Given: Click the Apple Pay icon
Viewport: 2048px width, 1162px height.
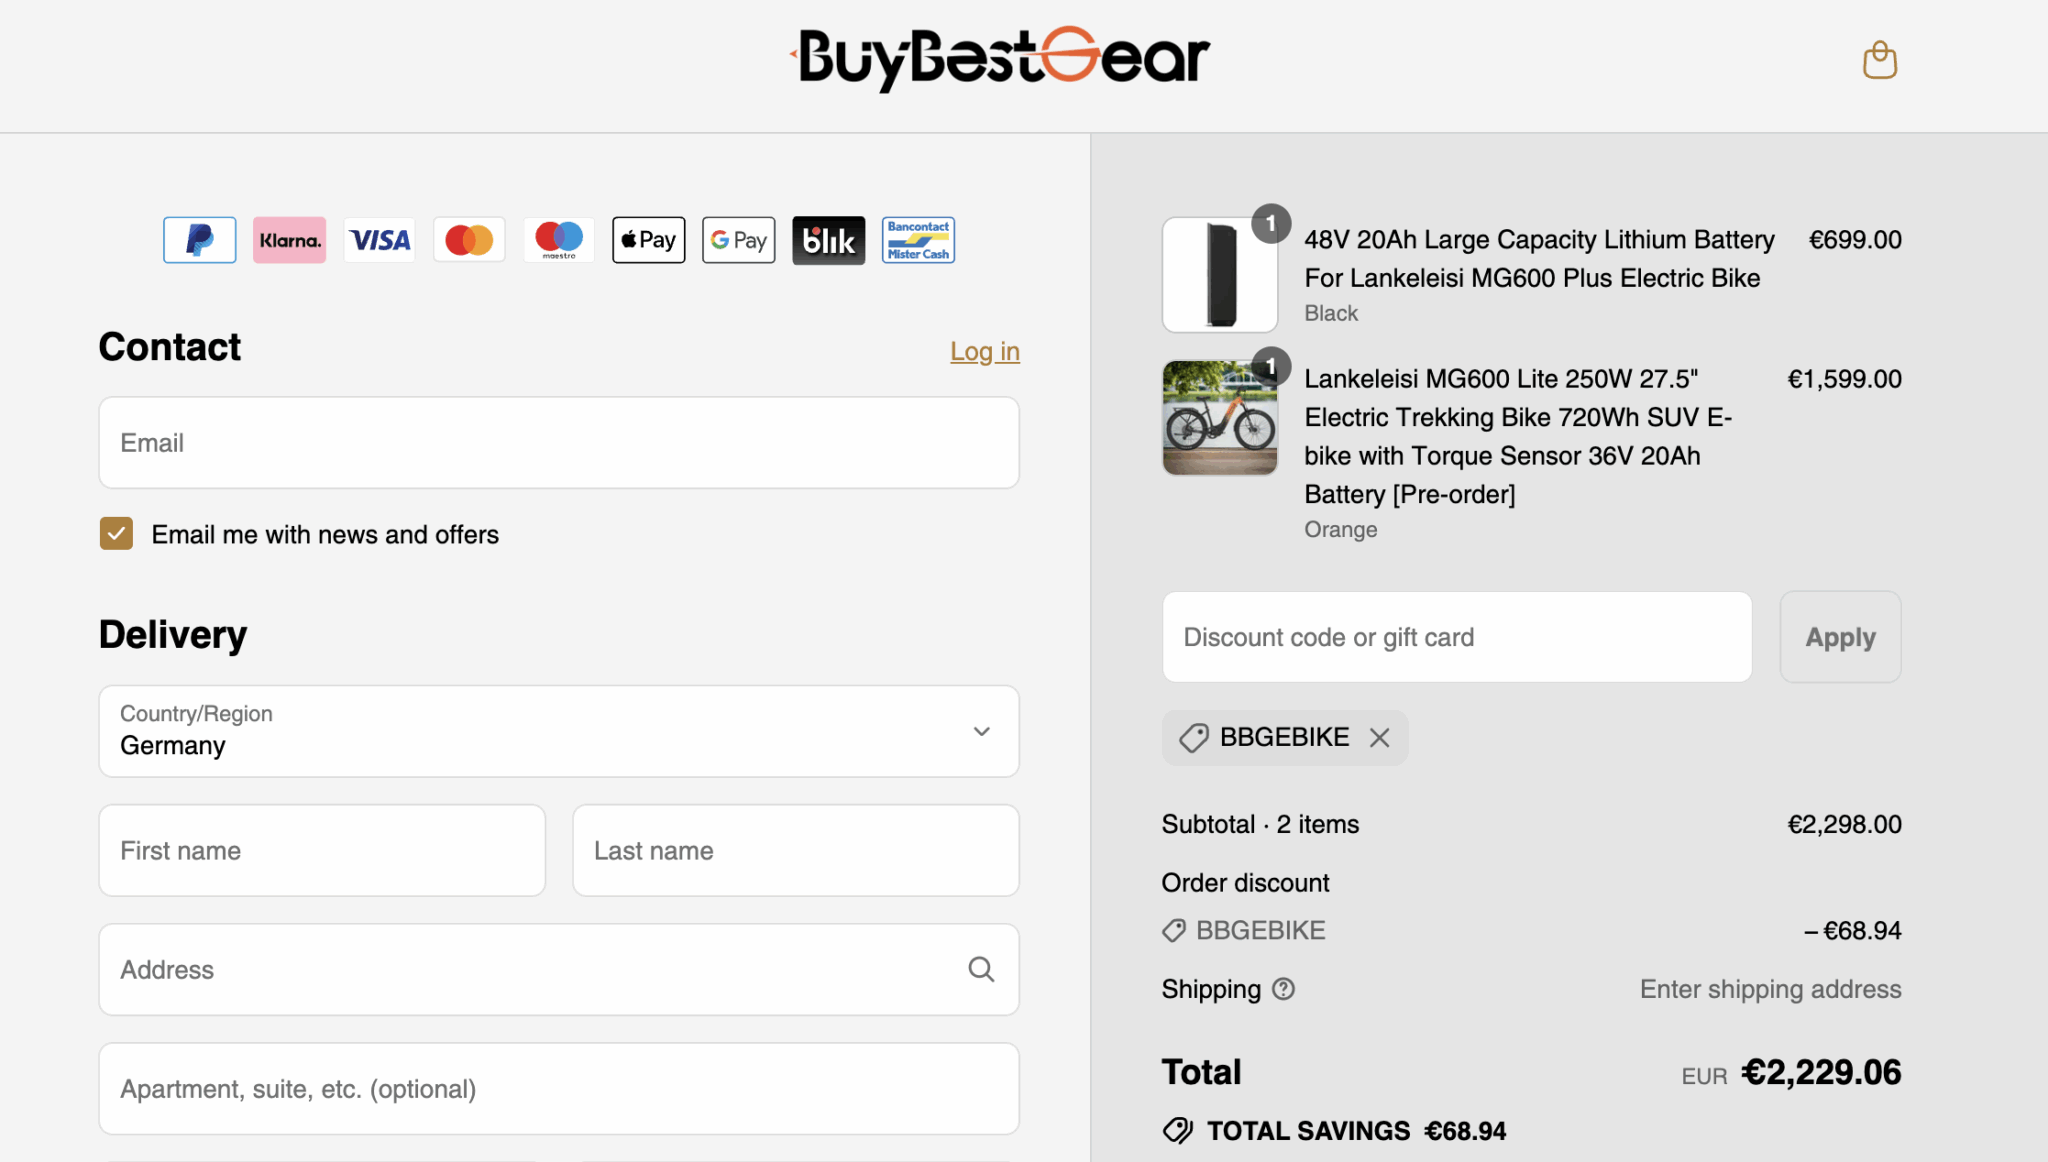Looking at the screenshot, I should point(649,240).
